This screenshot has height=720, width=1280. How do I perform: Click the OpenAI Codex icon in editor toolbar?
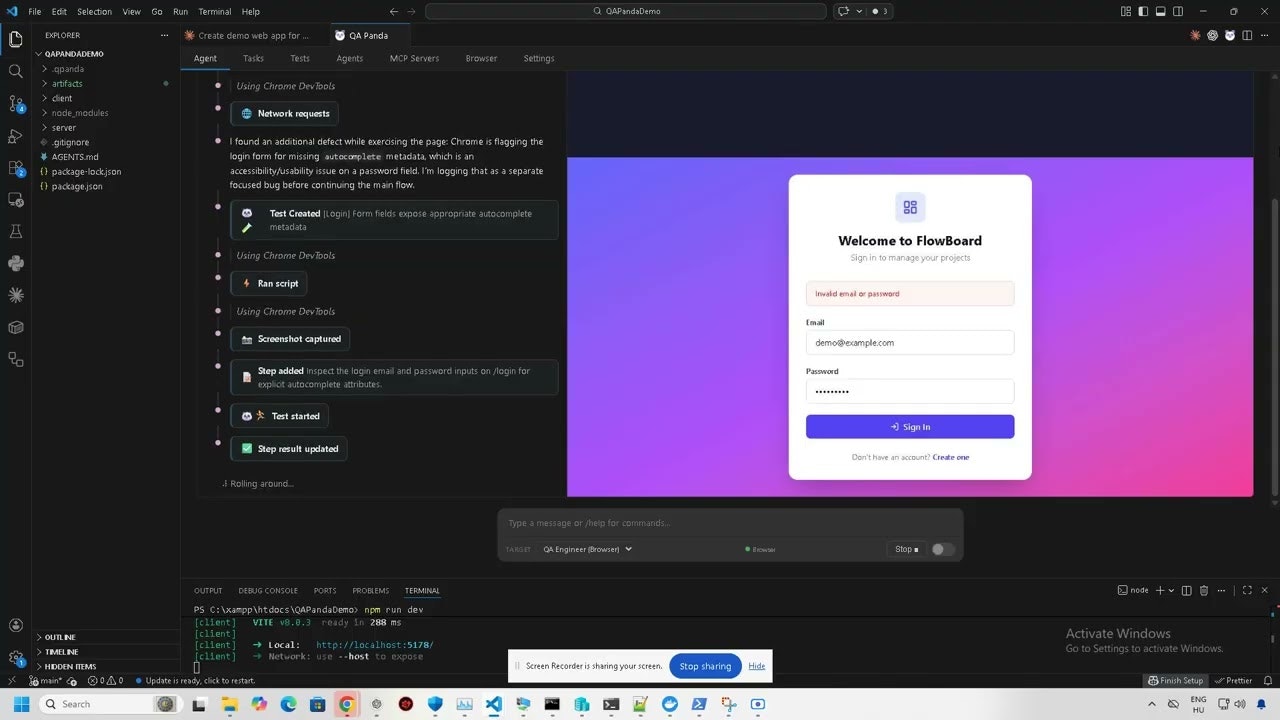point(1212,35)
